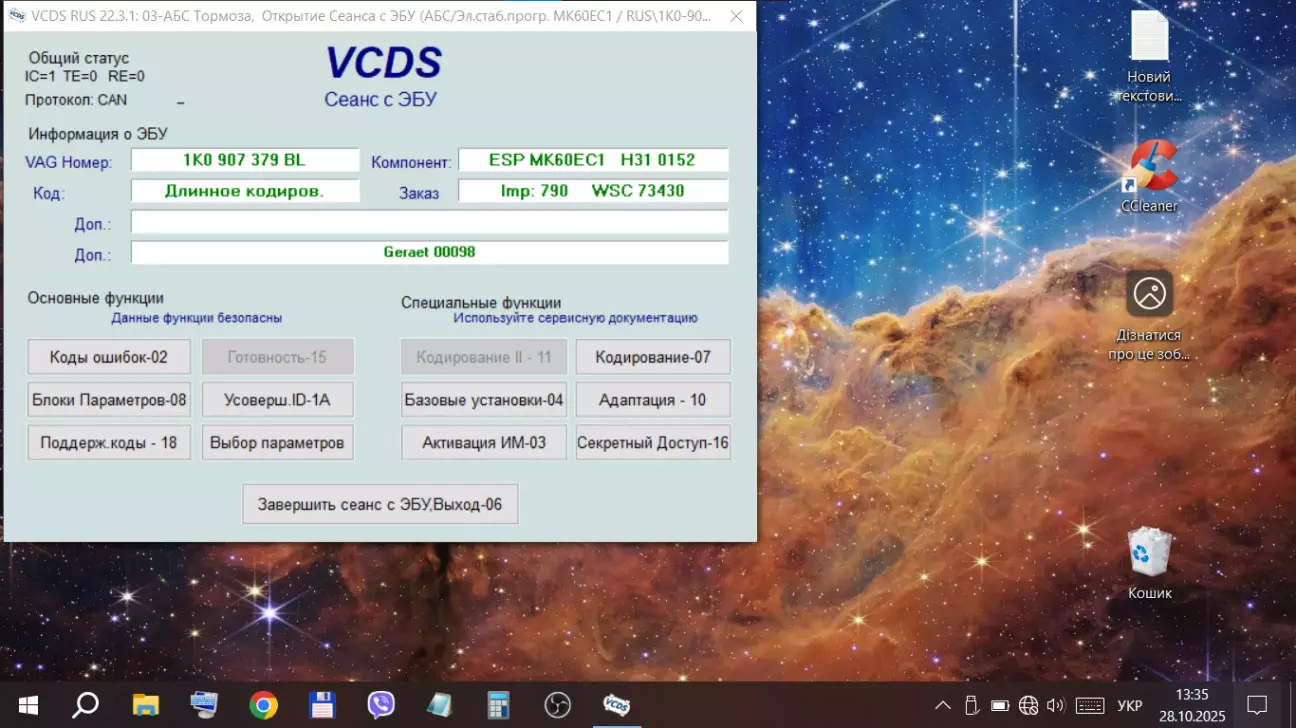Click the VCDS icon in the taskbar
Viewport: 1296px width, 728px height.
coord(616,705)
